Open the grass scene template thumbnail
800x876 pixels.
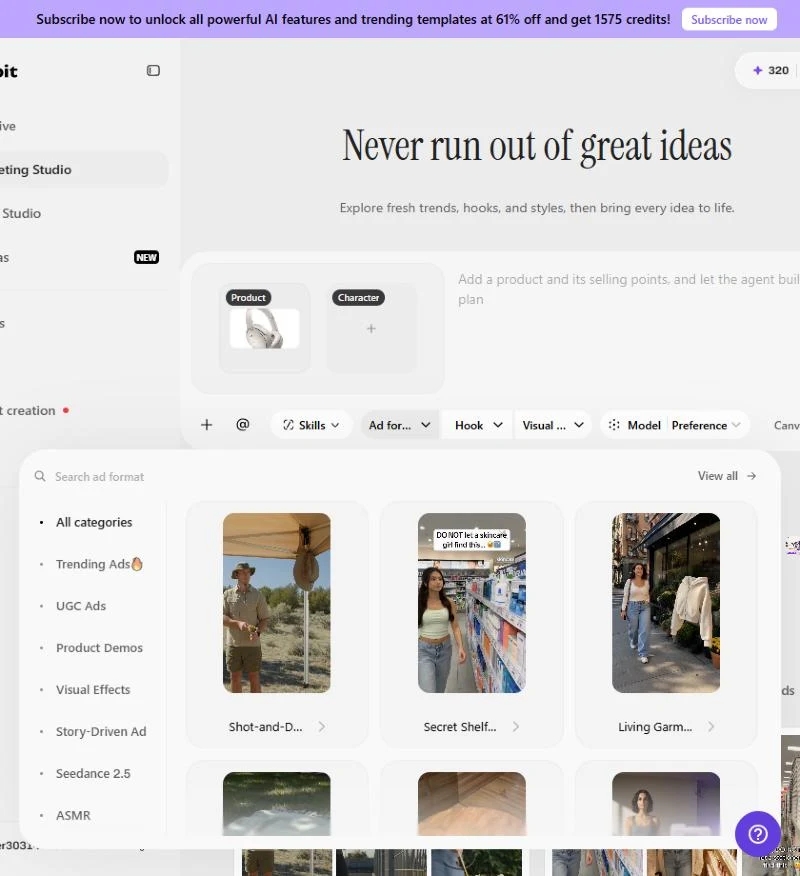(277, 804)
